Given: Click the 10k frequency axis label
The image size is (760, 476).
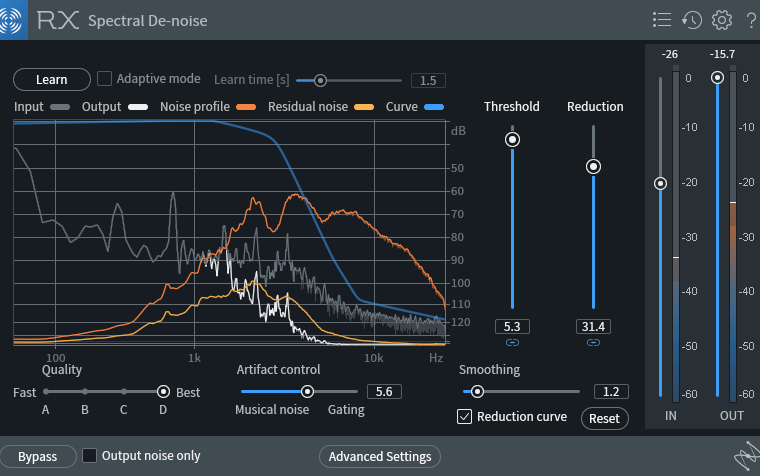Looking at the screenshot, I should [x=374, y=358].
